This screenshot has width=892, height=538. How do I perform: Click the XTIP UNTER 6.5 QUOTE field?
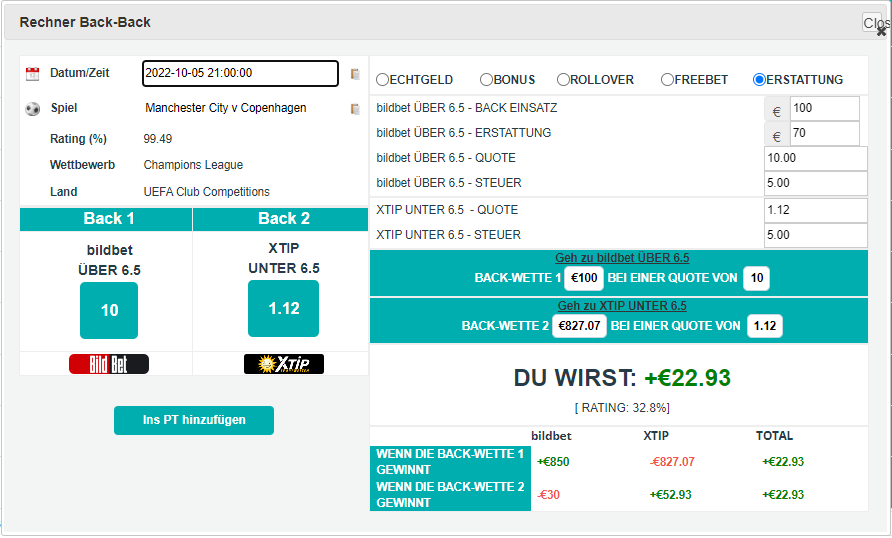click(816, 210)
